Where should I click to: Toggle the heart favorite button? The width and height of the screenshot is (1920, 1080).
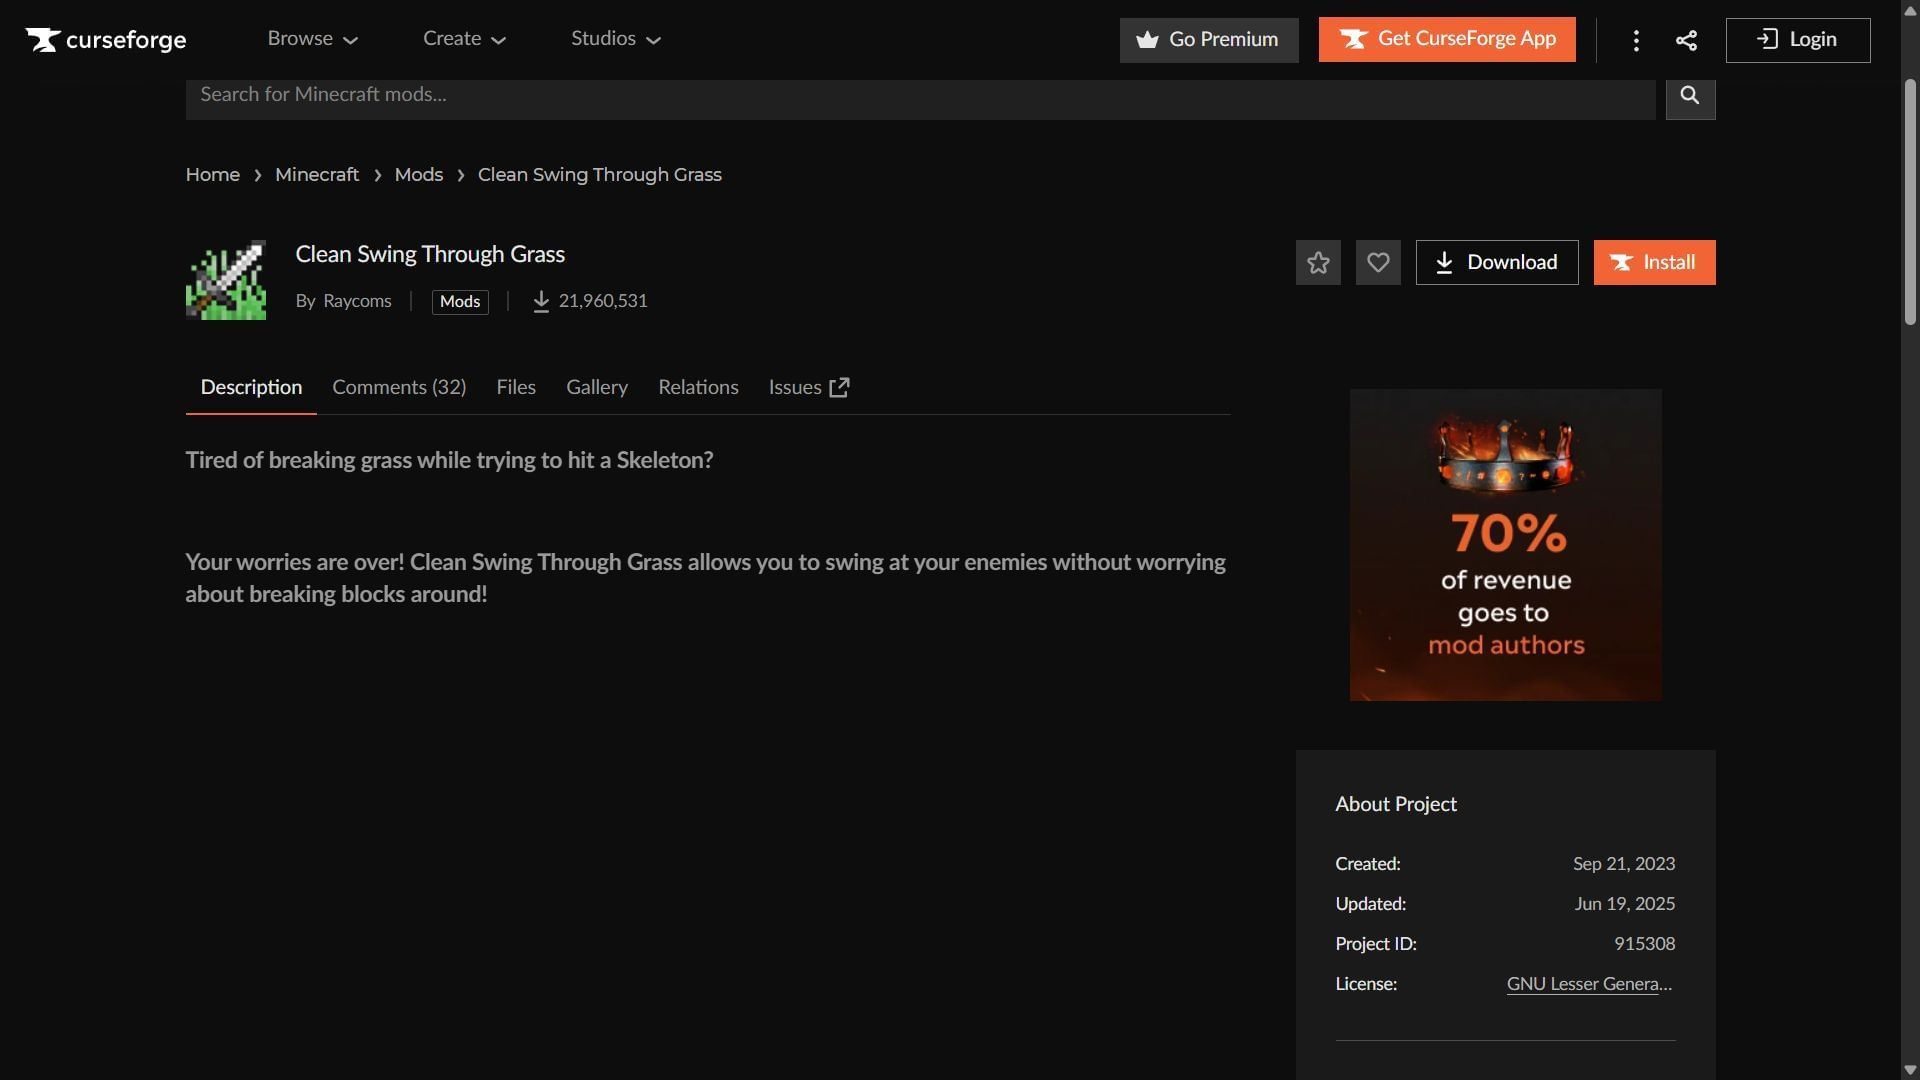1378,262
